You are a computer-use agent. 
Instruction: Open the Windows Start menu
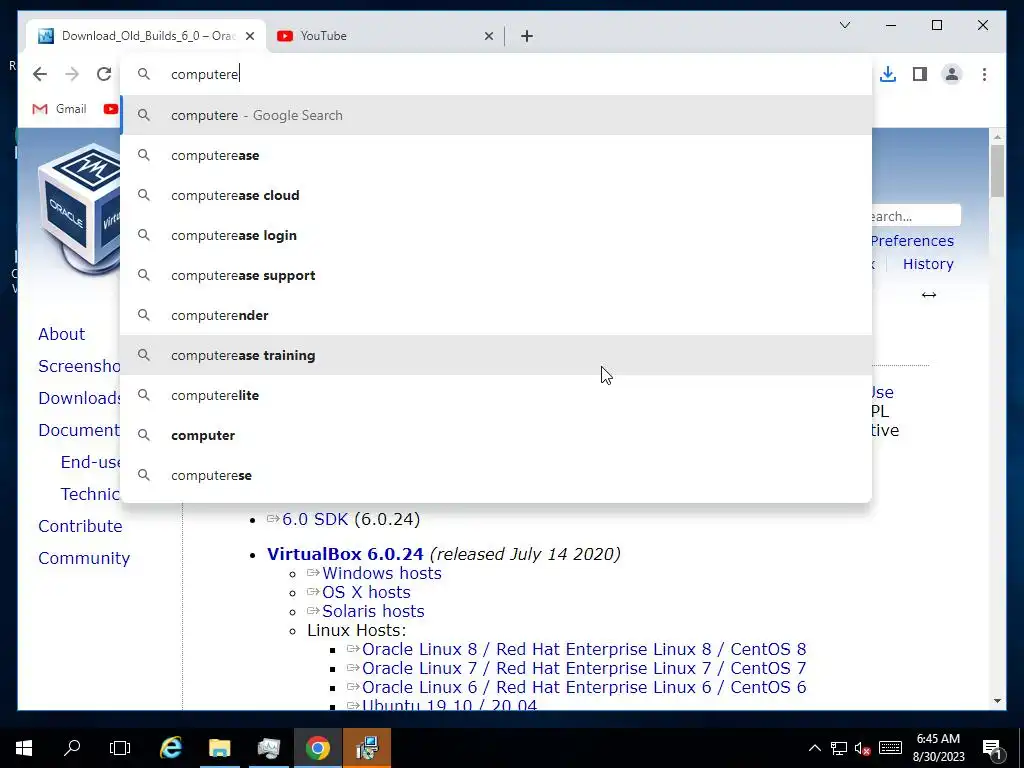(24, 748)
